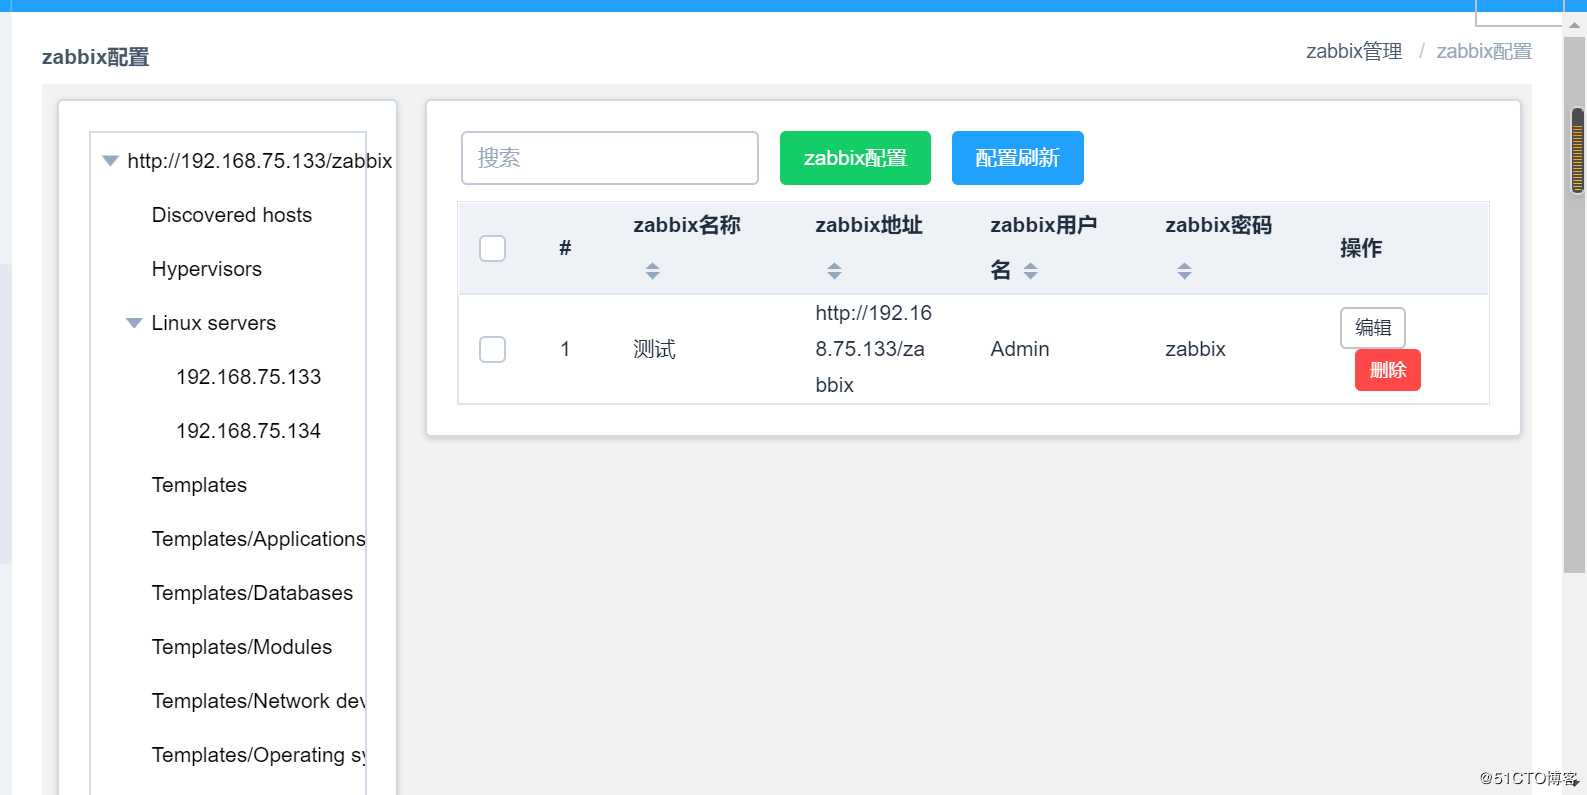Open zabbix管理 breadcrumb link
1587x795 pixels.
(1354, 51)
